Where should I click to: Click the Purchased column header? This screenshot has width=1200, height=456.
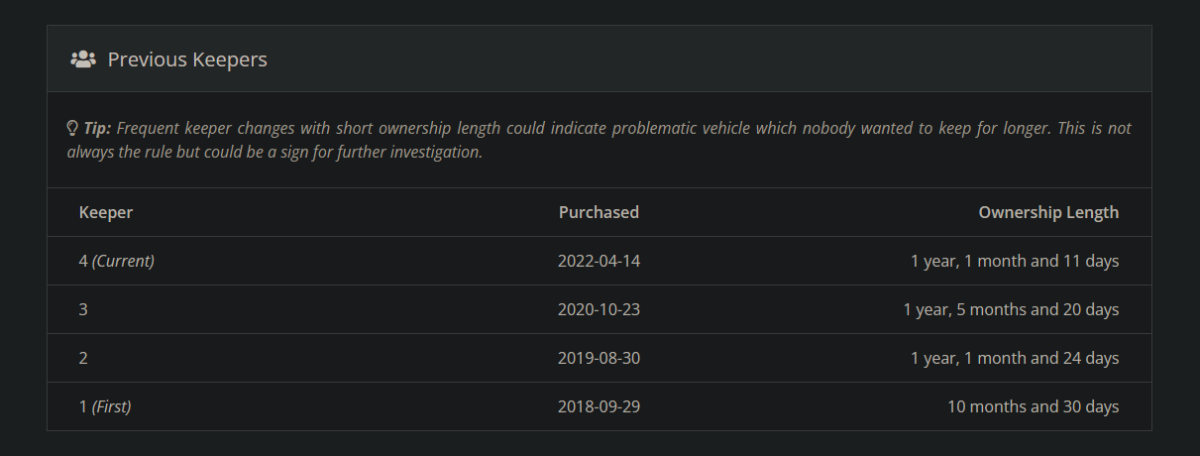[x=599, y=212]
